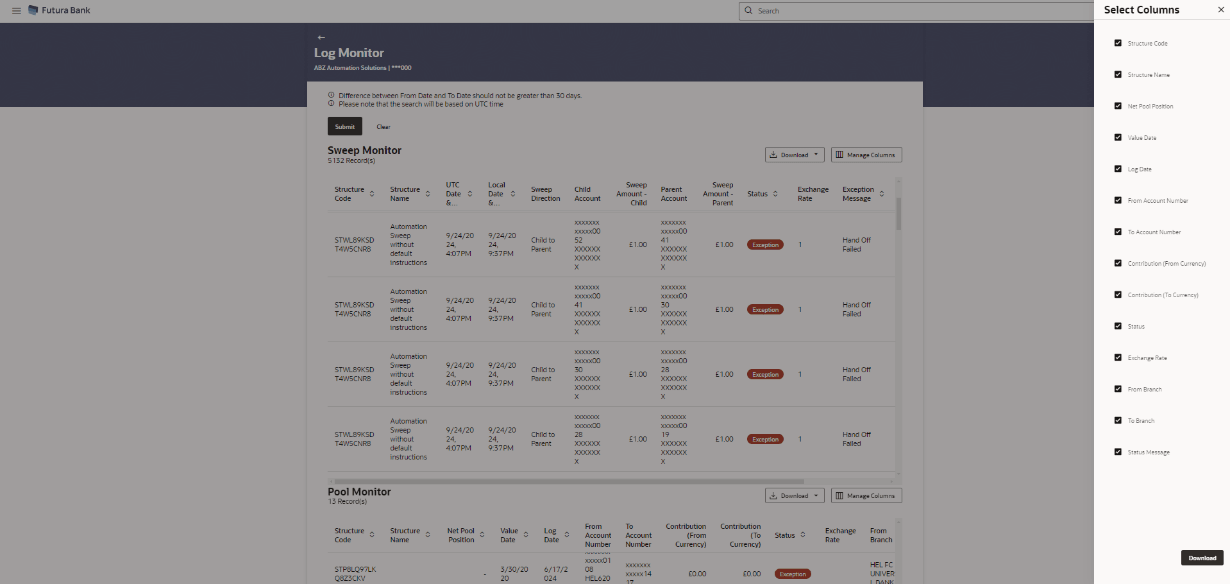Toggle the From Account Number checkbox
The height and width of the screenshot is (584, 1230).
click(x=1118, y=200)
